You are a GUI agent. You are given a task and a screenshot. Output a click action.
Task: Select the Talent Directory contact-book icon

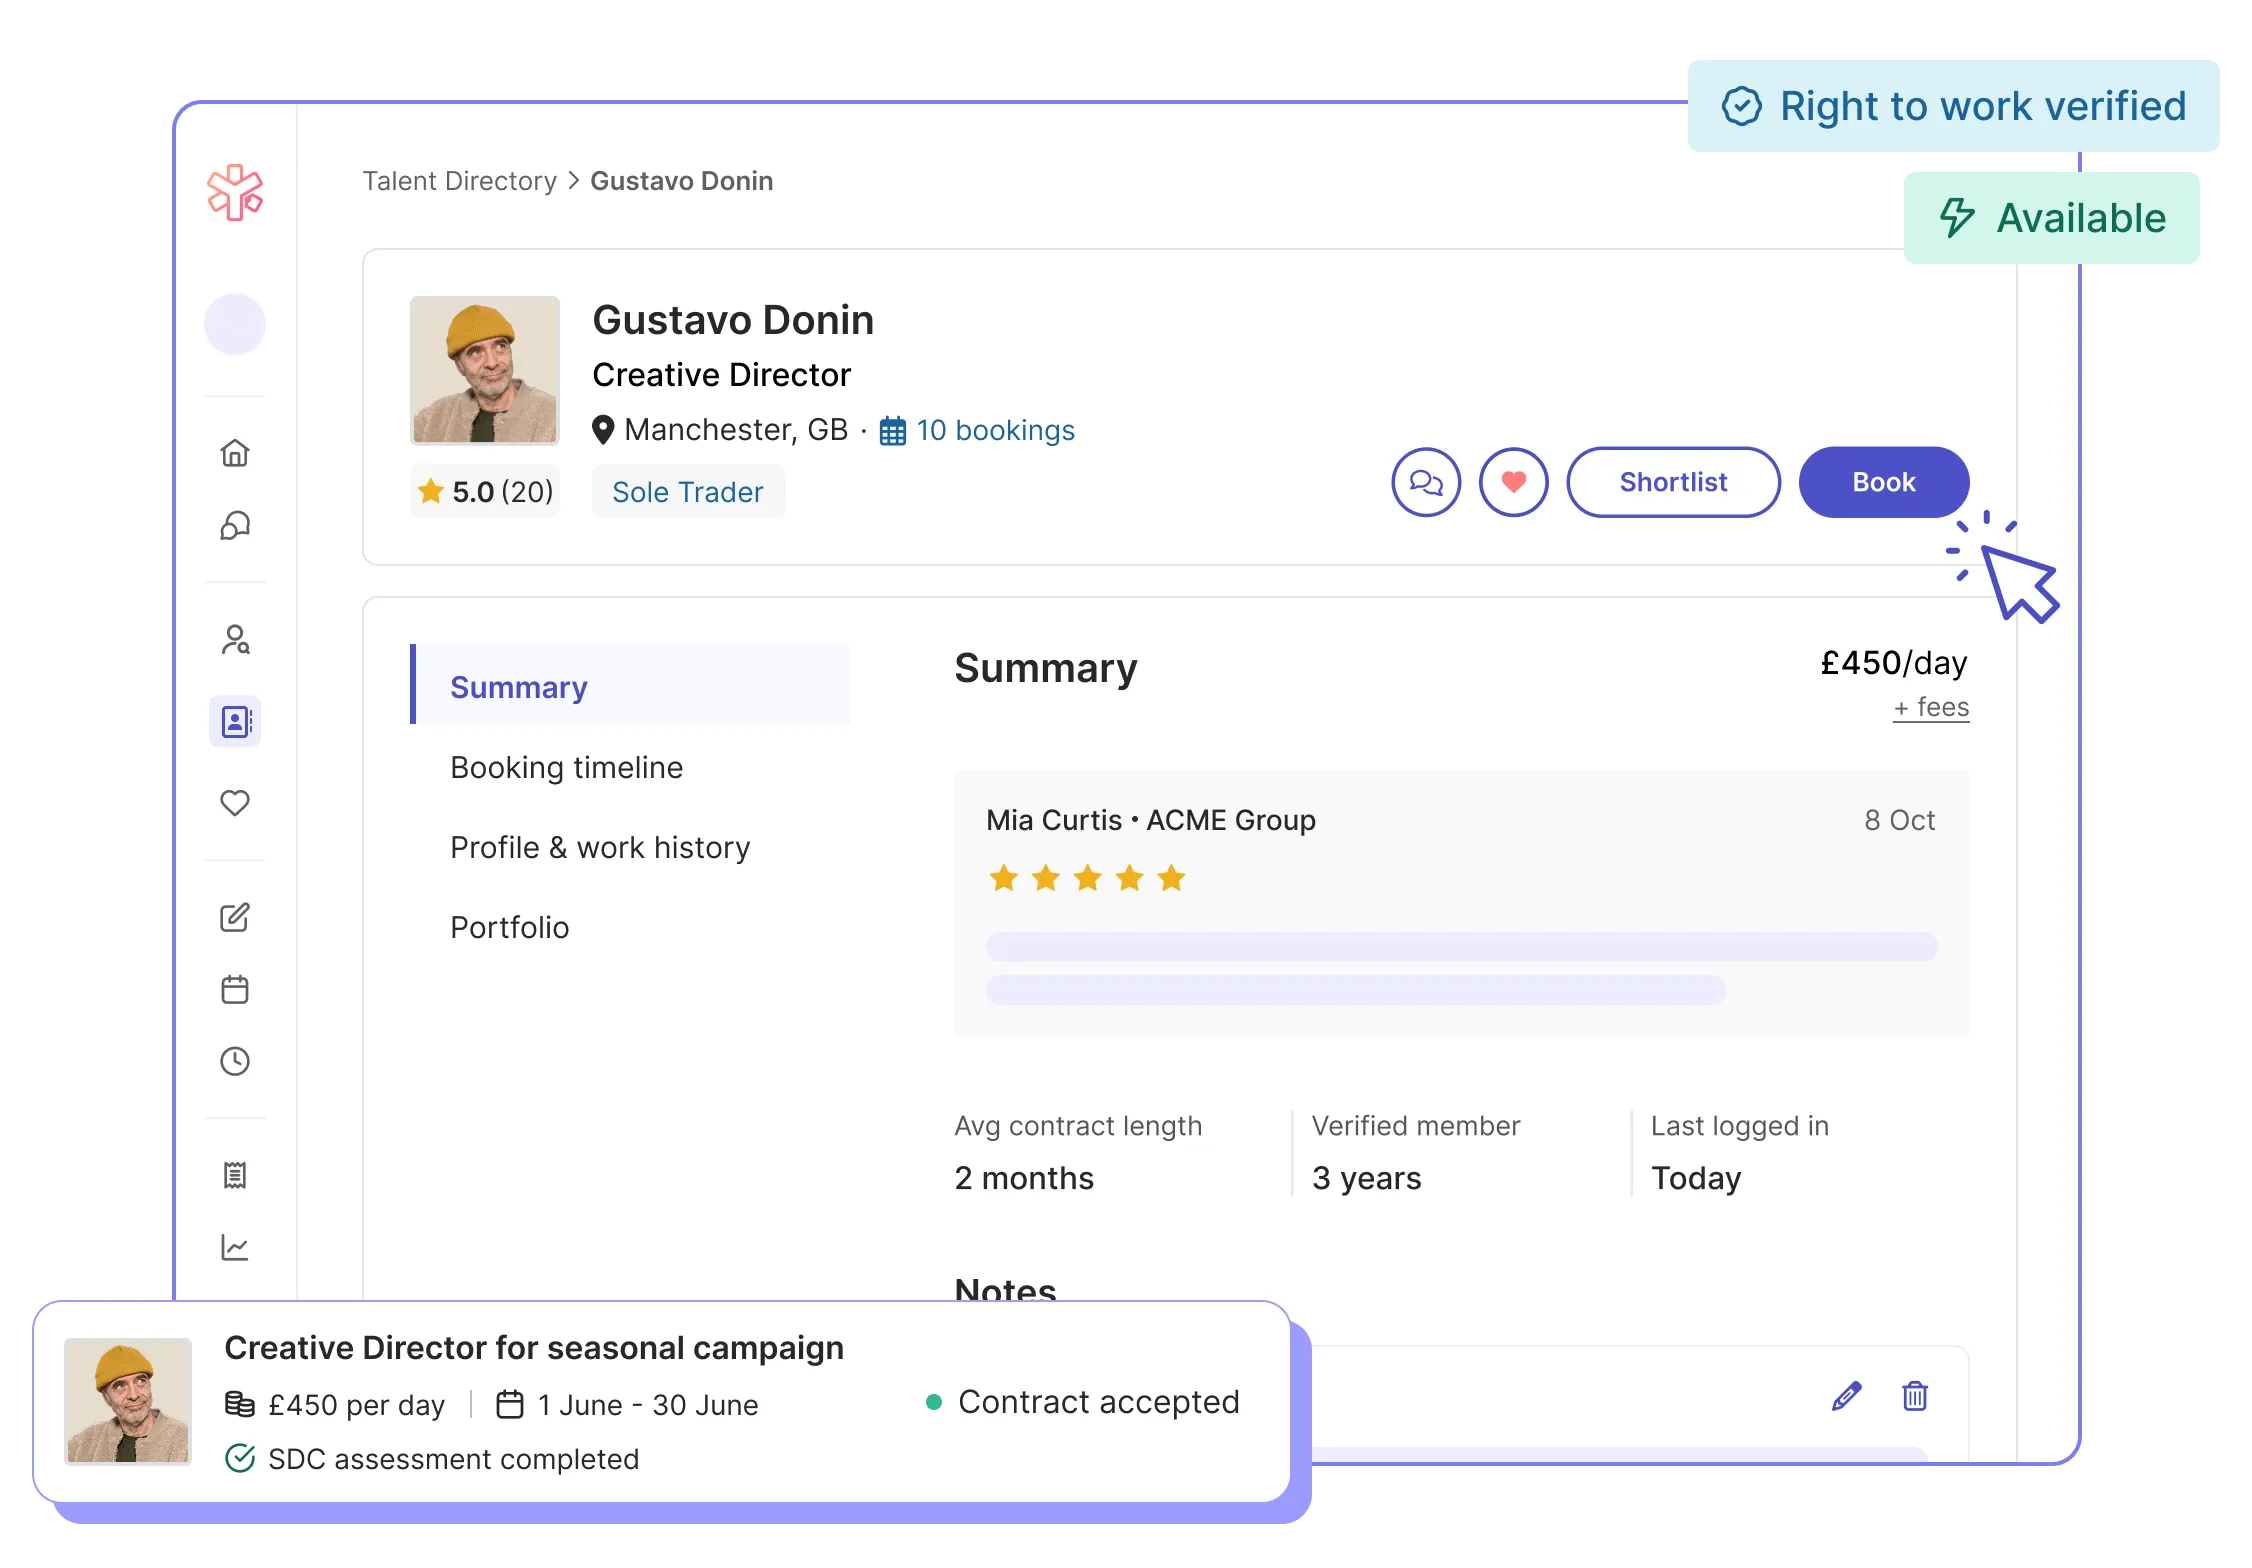pos(235,721)
